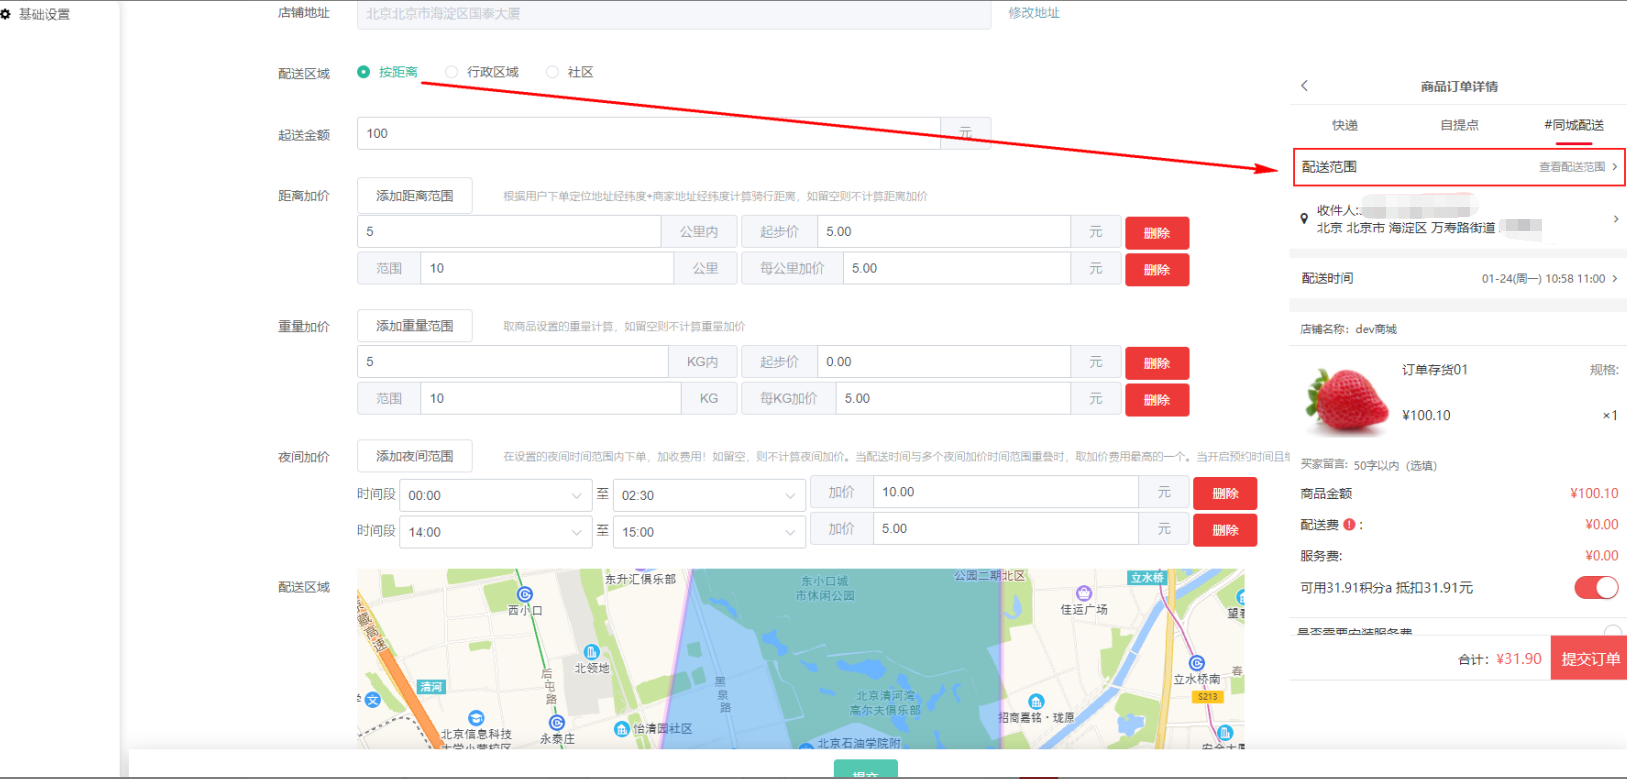
Task: Expand the 15:00 end time dropdown
Action: click(708, 533)
